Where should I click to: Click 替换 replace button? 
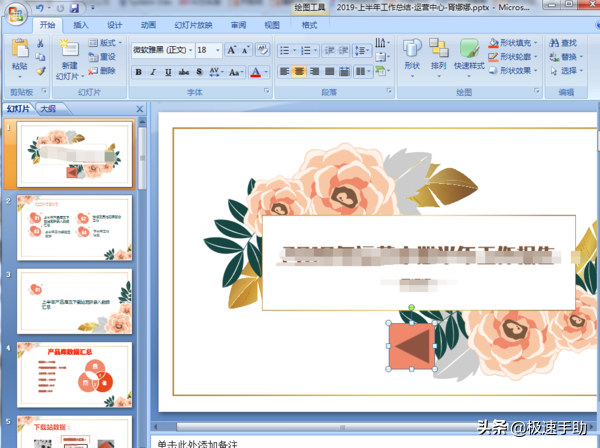(x=566, y=57)
